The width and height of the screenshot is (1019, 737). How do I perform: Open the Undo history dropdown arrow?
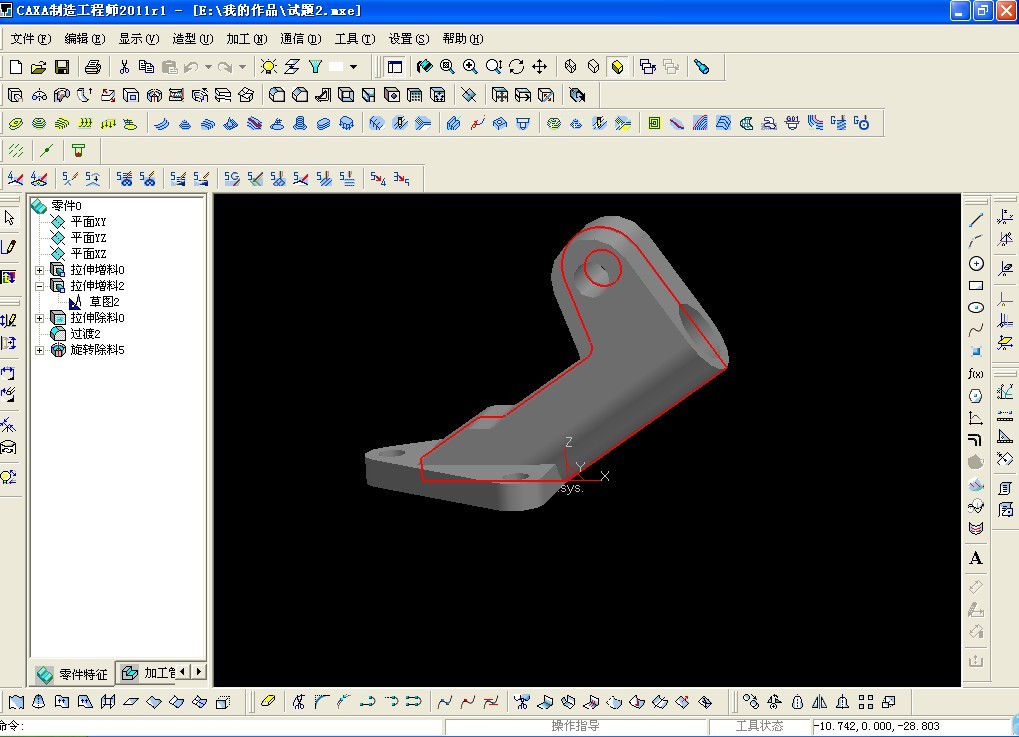(208, 67)
